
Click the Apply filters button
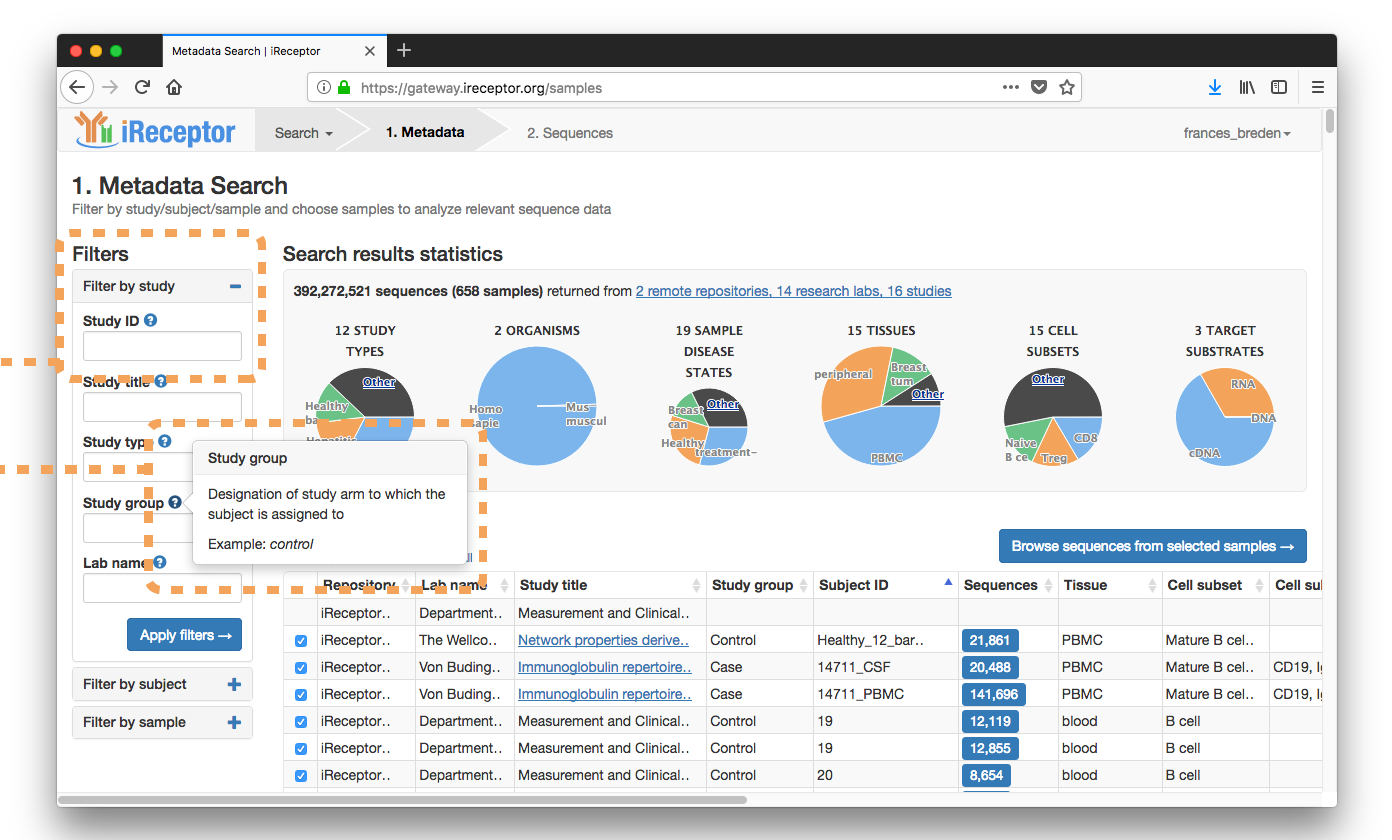pyautogui.click(x=184, y=635)
